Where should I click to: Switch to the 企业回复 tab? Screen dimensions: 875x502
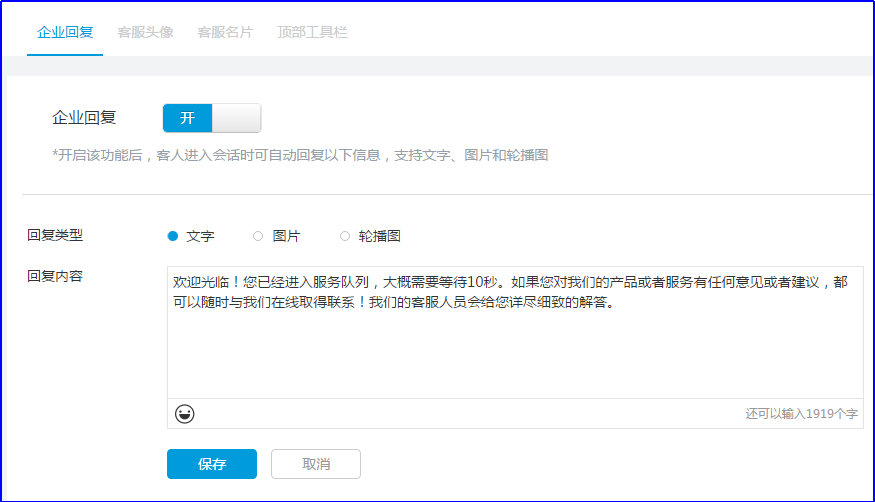click(x=65, y=32)
